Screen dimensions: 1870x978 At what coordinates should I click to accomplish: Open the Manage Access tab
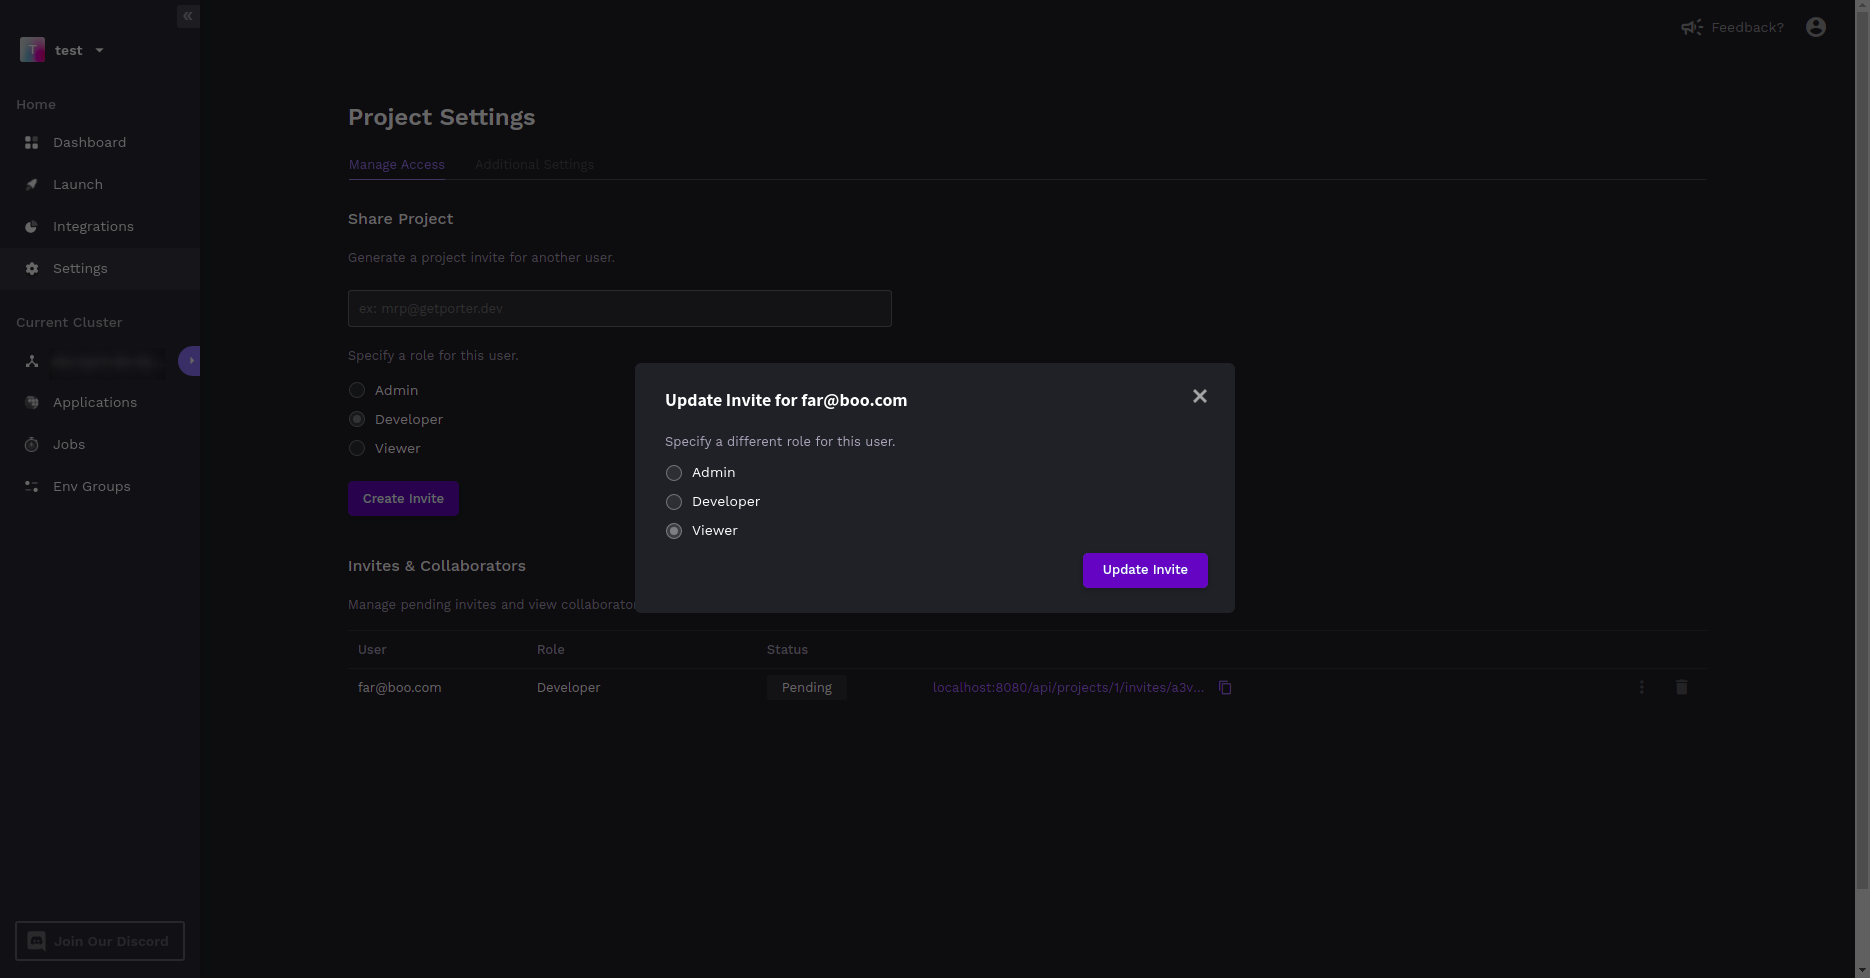396,165
